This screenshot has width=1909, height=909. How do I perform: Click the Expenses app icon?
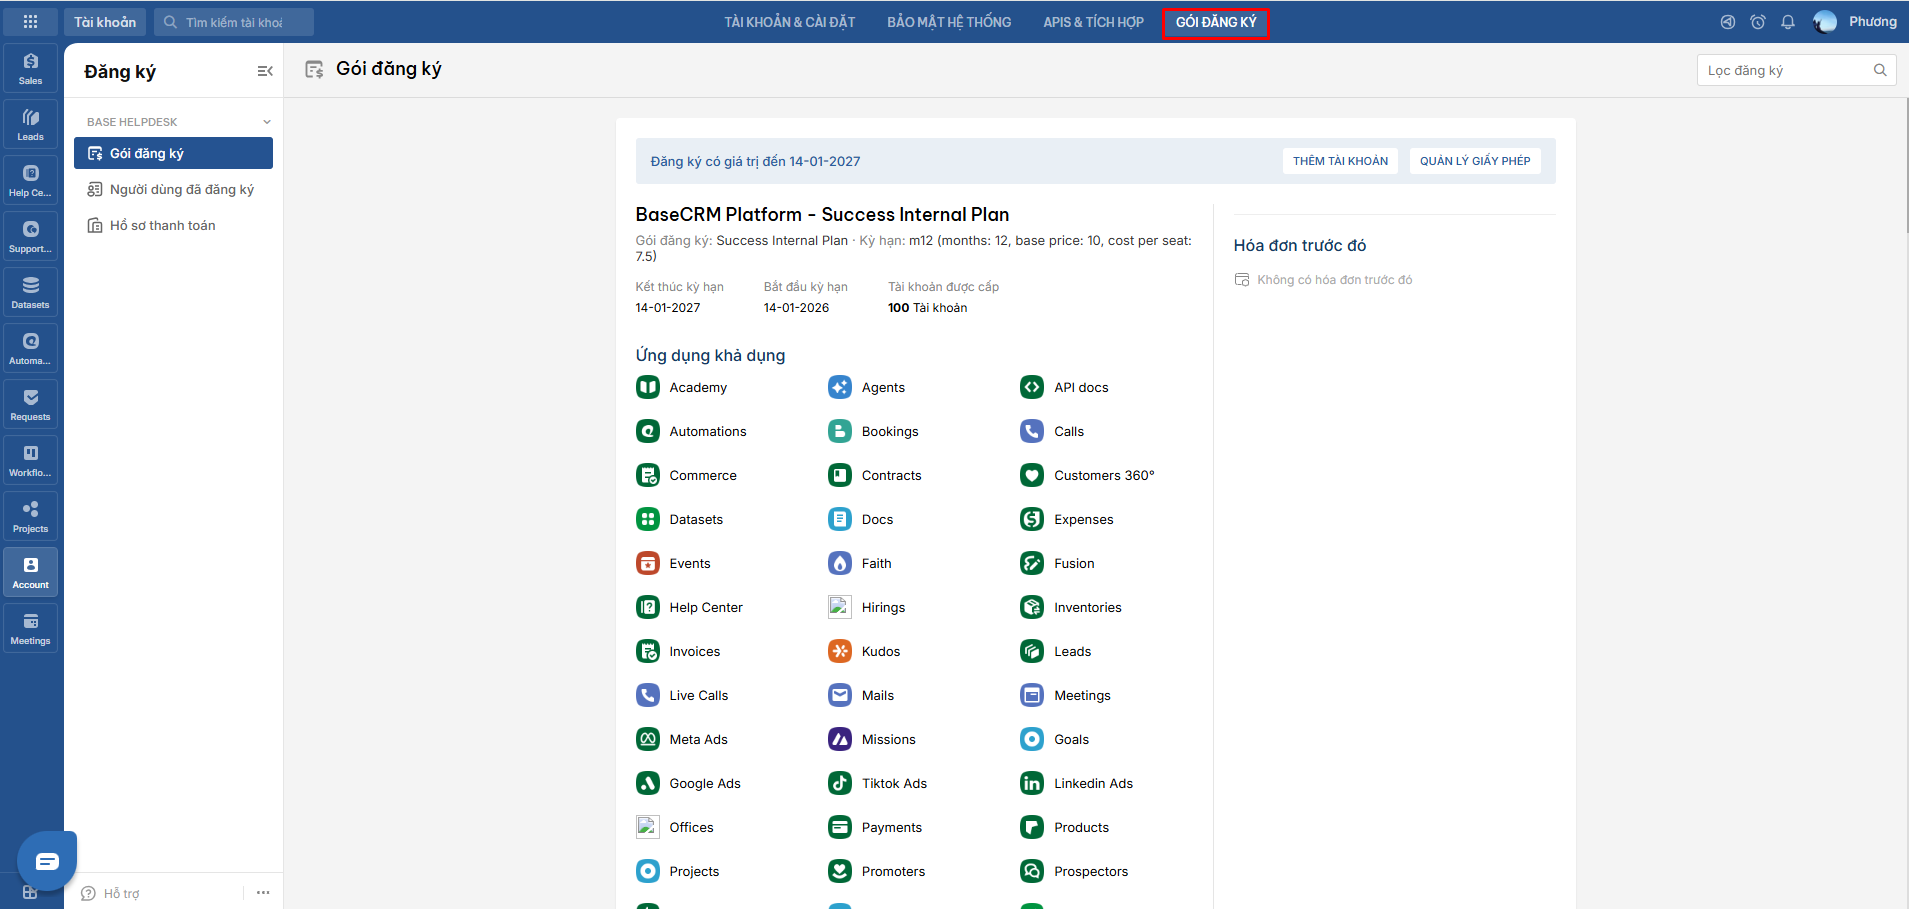pos(1032,519)
